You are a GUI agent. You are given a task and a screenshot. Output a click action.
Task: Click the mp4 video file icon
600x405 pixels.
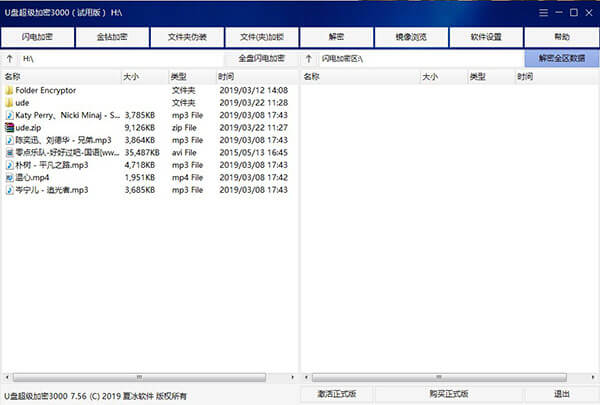coord(10,177)
